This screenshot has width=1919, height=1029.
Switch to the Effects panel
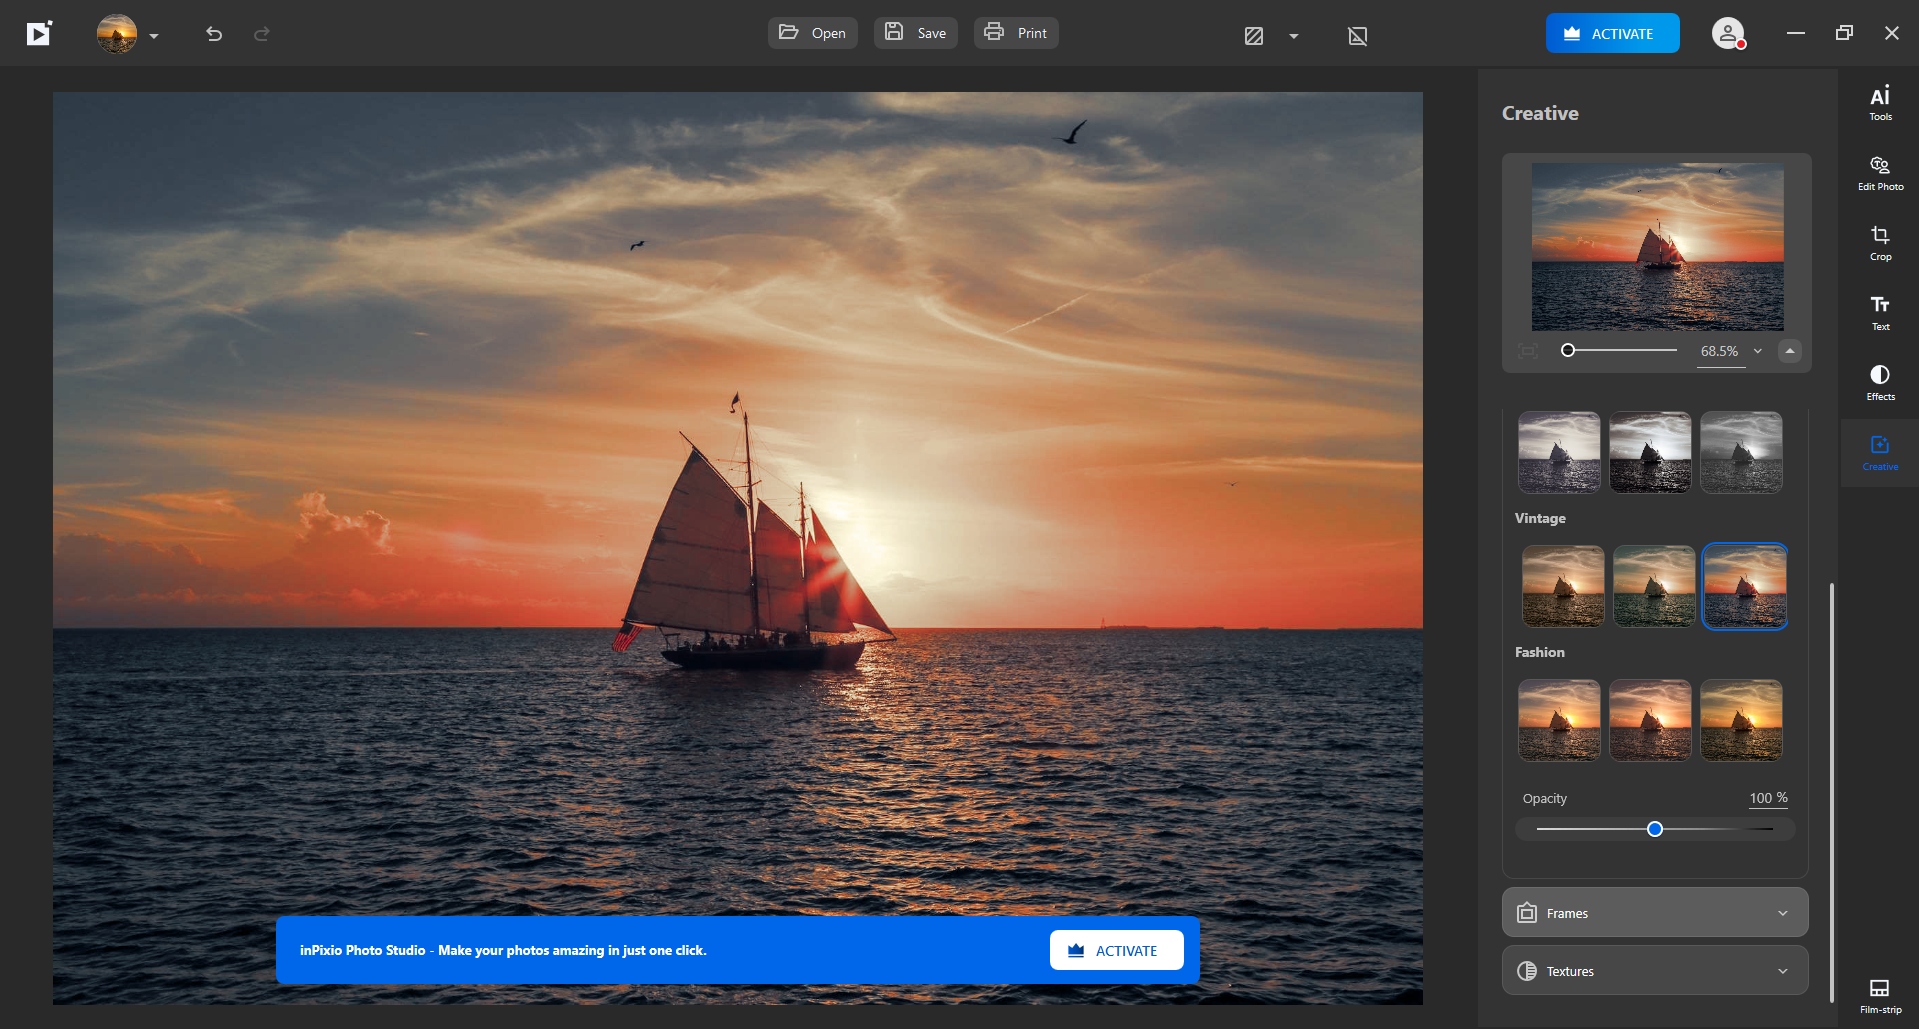coord(1879,380)
